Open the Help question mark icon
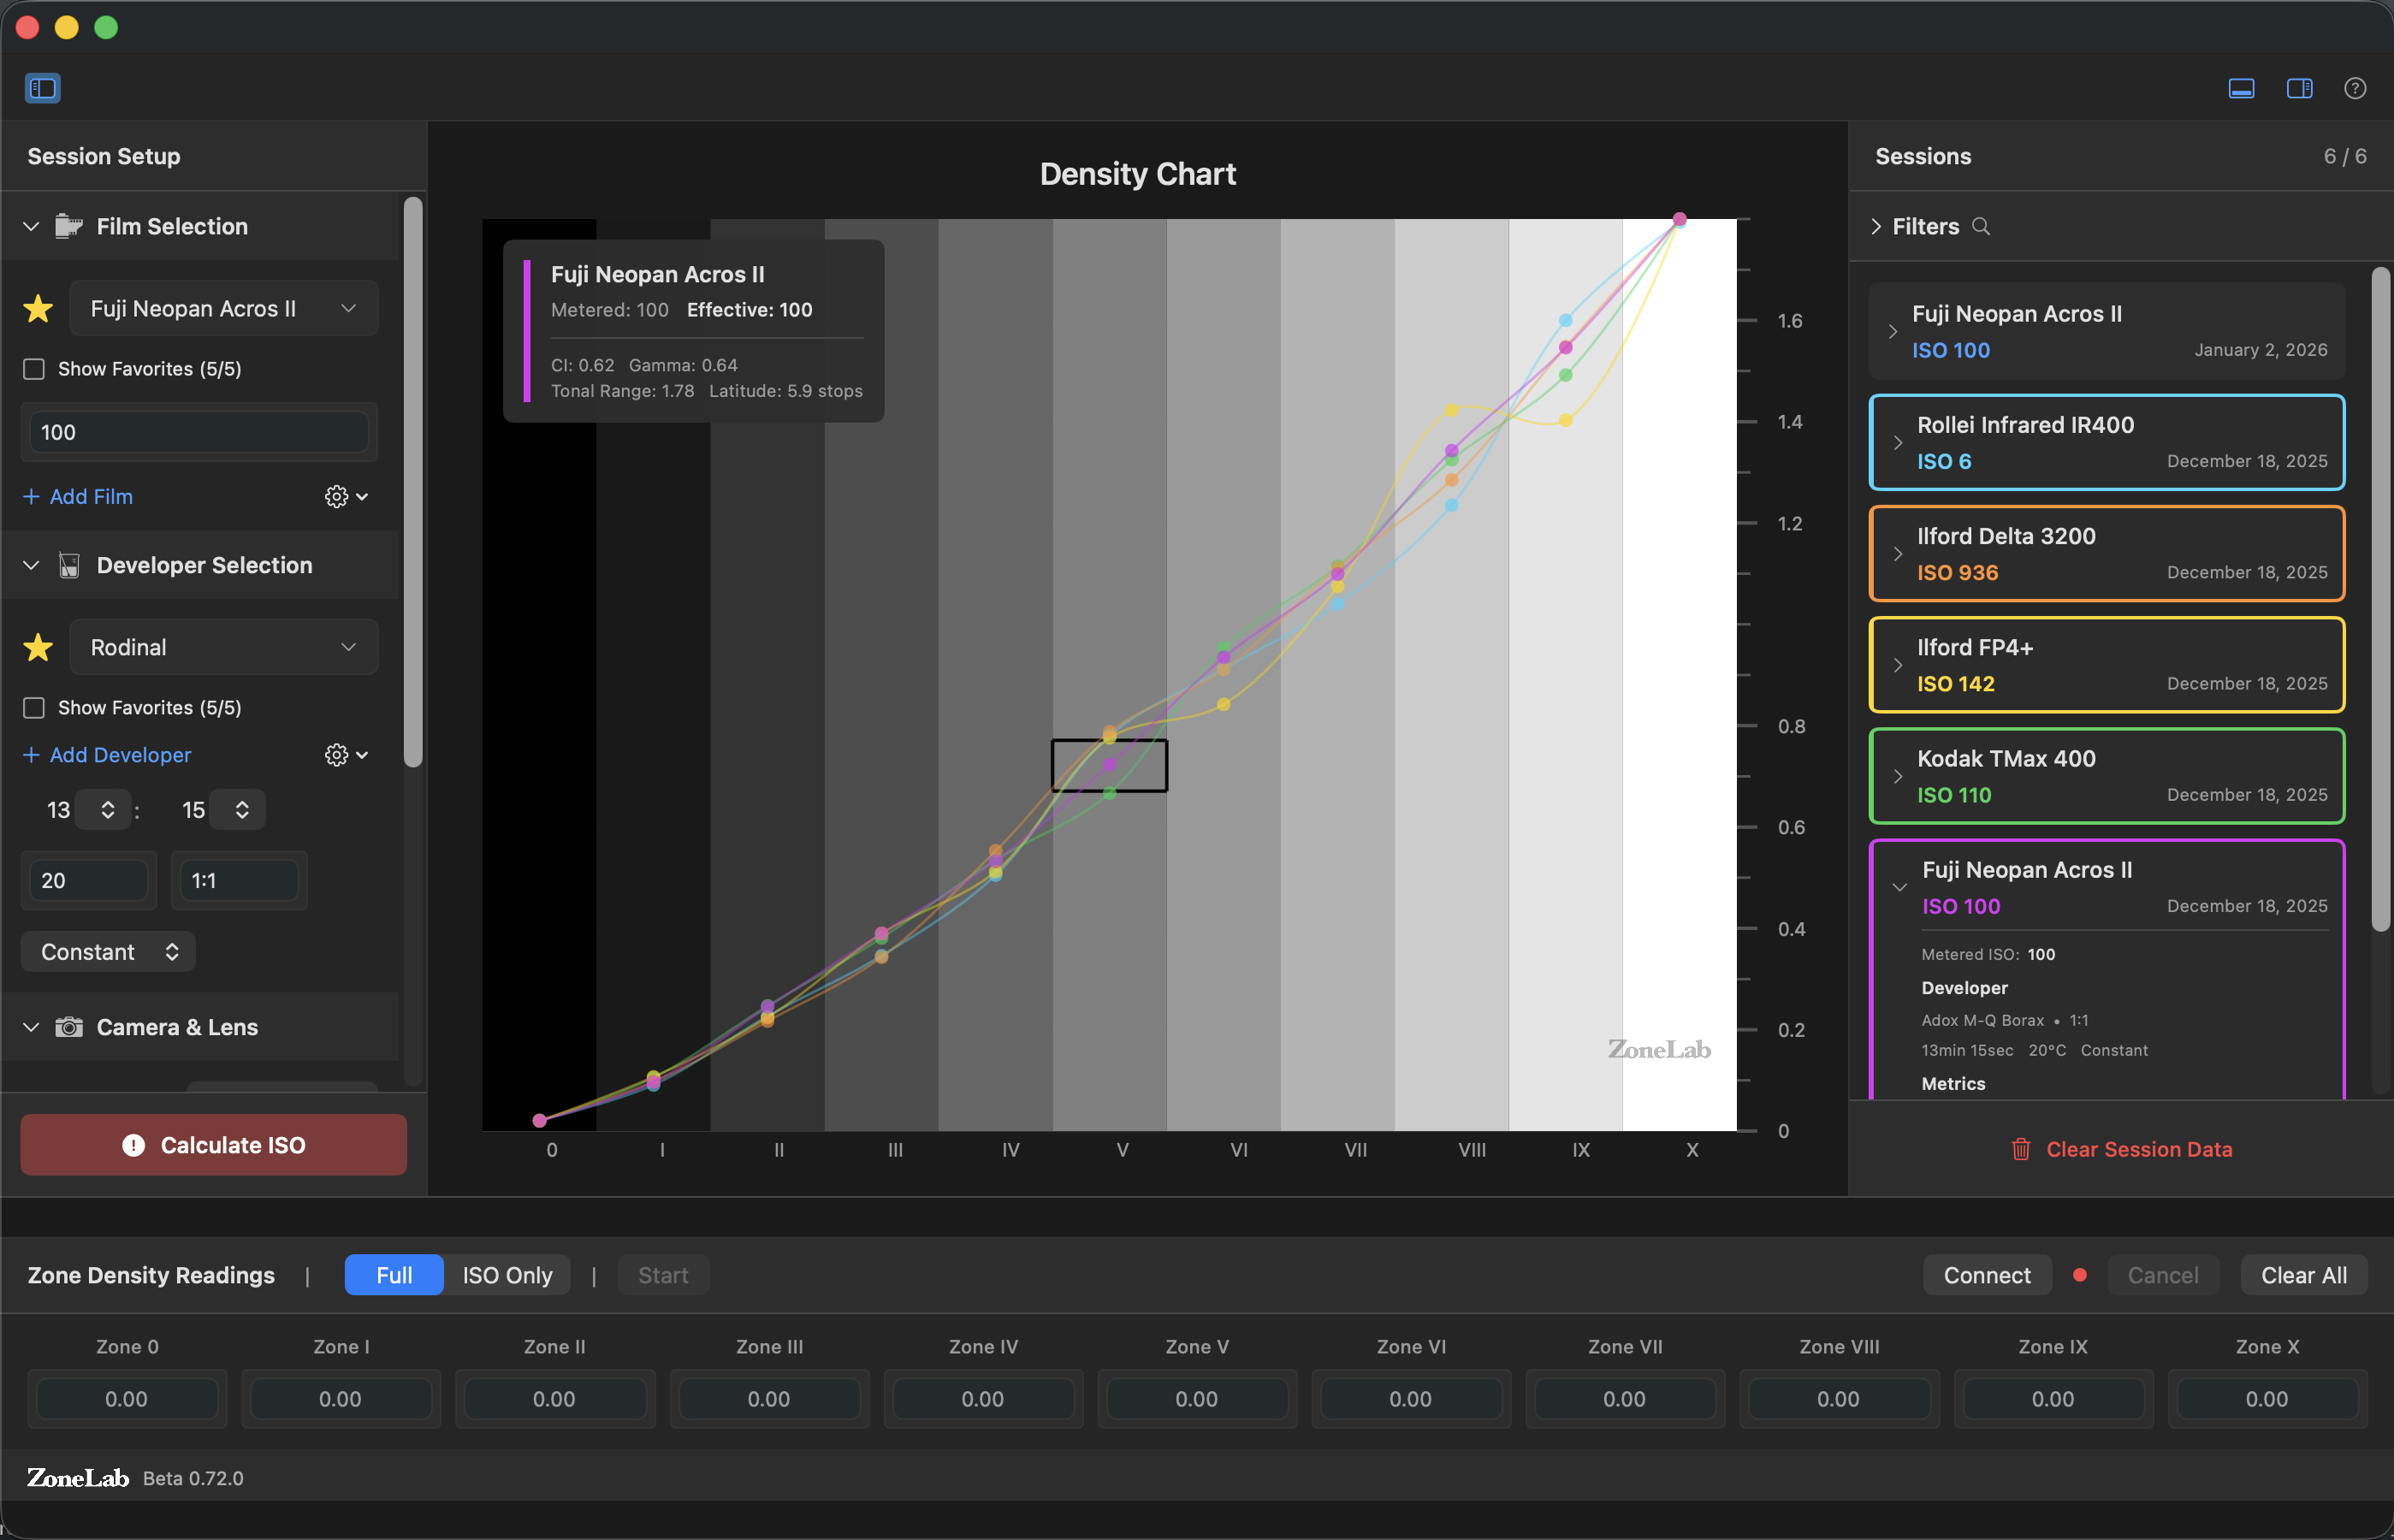The width and height of the screenshot is (2394, 1540). click(x=2355, y=88)
